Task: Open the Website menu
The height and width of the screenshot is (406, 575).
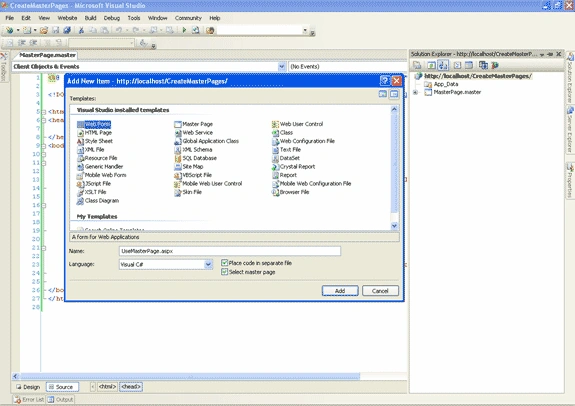Action: [x=67, y=18]
